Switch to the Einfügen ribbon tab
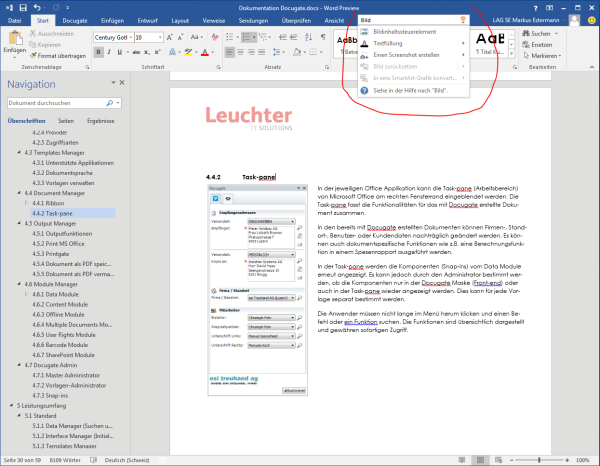600x466 pixels. 112,21
